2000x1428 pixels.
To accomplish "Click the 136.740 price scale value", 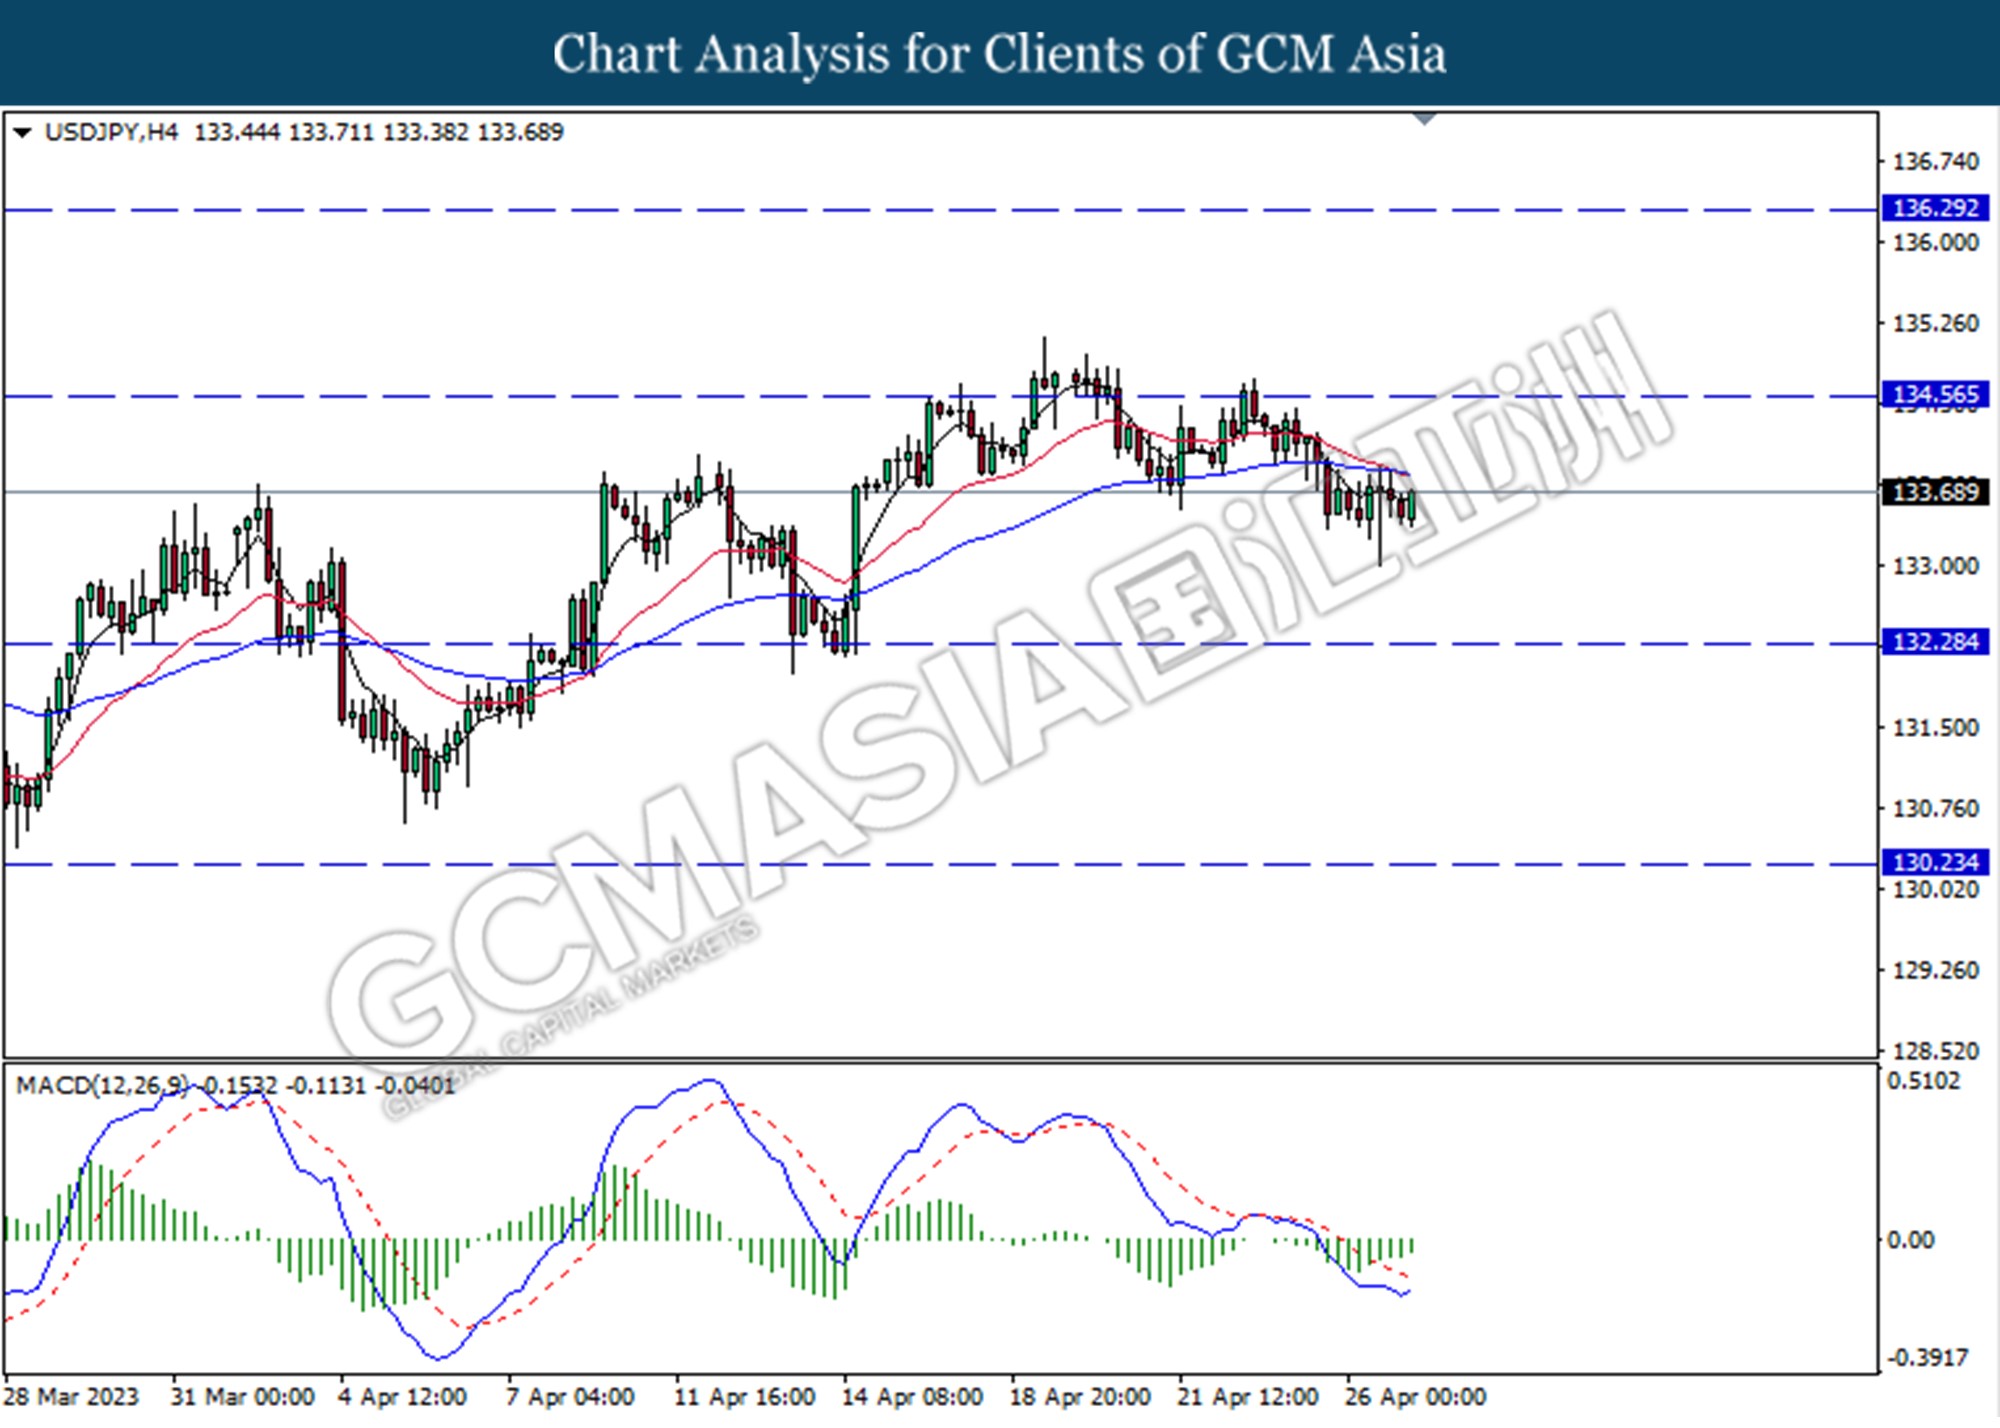I will click(x=1935, y=161).
